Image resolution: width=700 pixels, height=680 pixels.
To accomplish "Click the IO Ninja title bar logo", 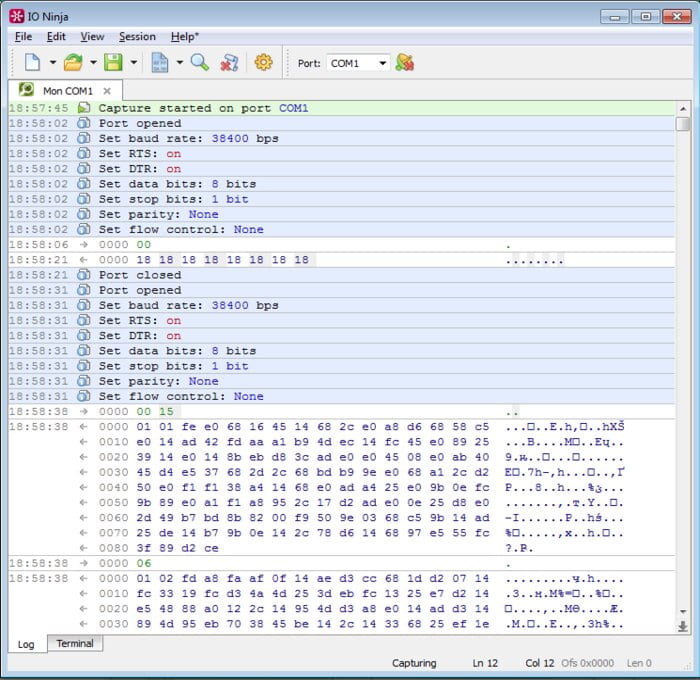I will coord(17,16).
